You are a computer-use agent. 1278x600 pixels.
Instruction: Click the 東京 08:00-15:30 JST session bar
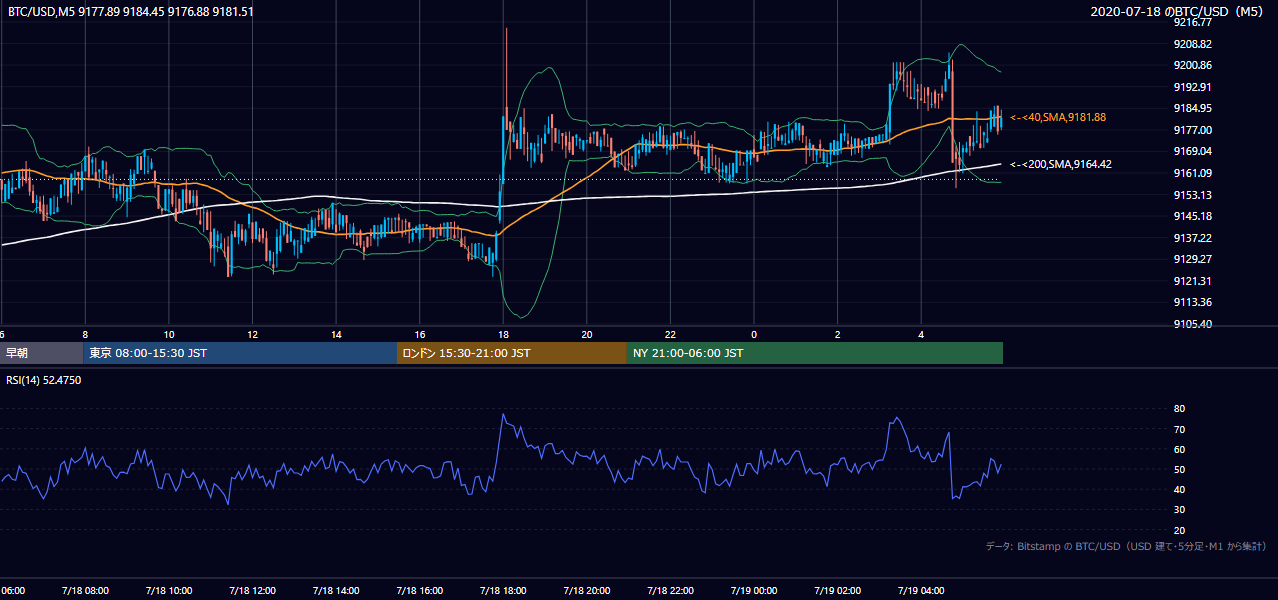click(240, 353)
